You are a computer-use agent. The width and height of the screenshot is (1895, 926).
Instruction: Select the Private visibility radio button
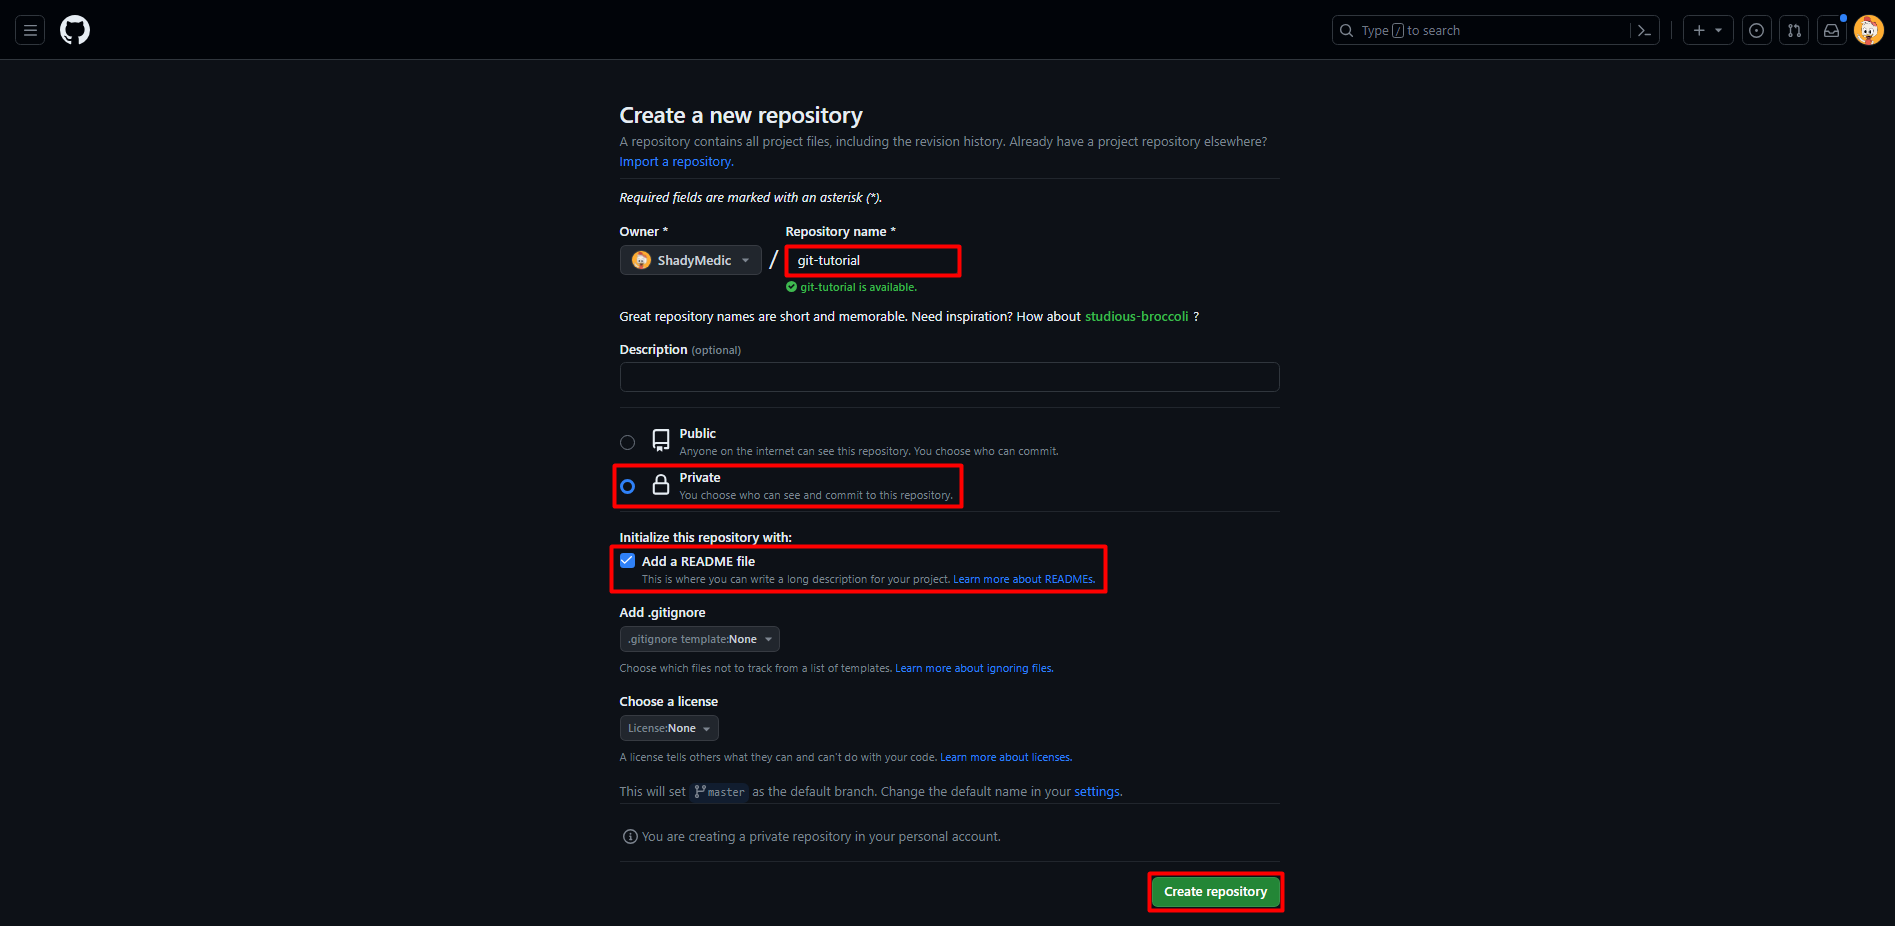point(627,486)
